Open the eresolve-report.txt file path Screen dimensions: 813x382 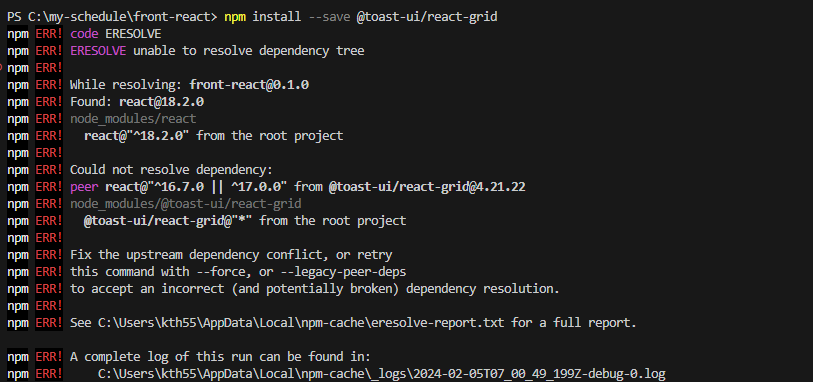(x=301, y=323)
